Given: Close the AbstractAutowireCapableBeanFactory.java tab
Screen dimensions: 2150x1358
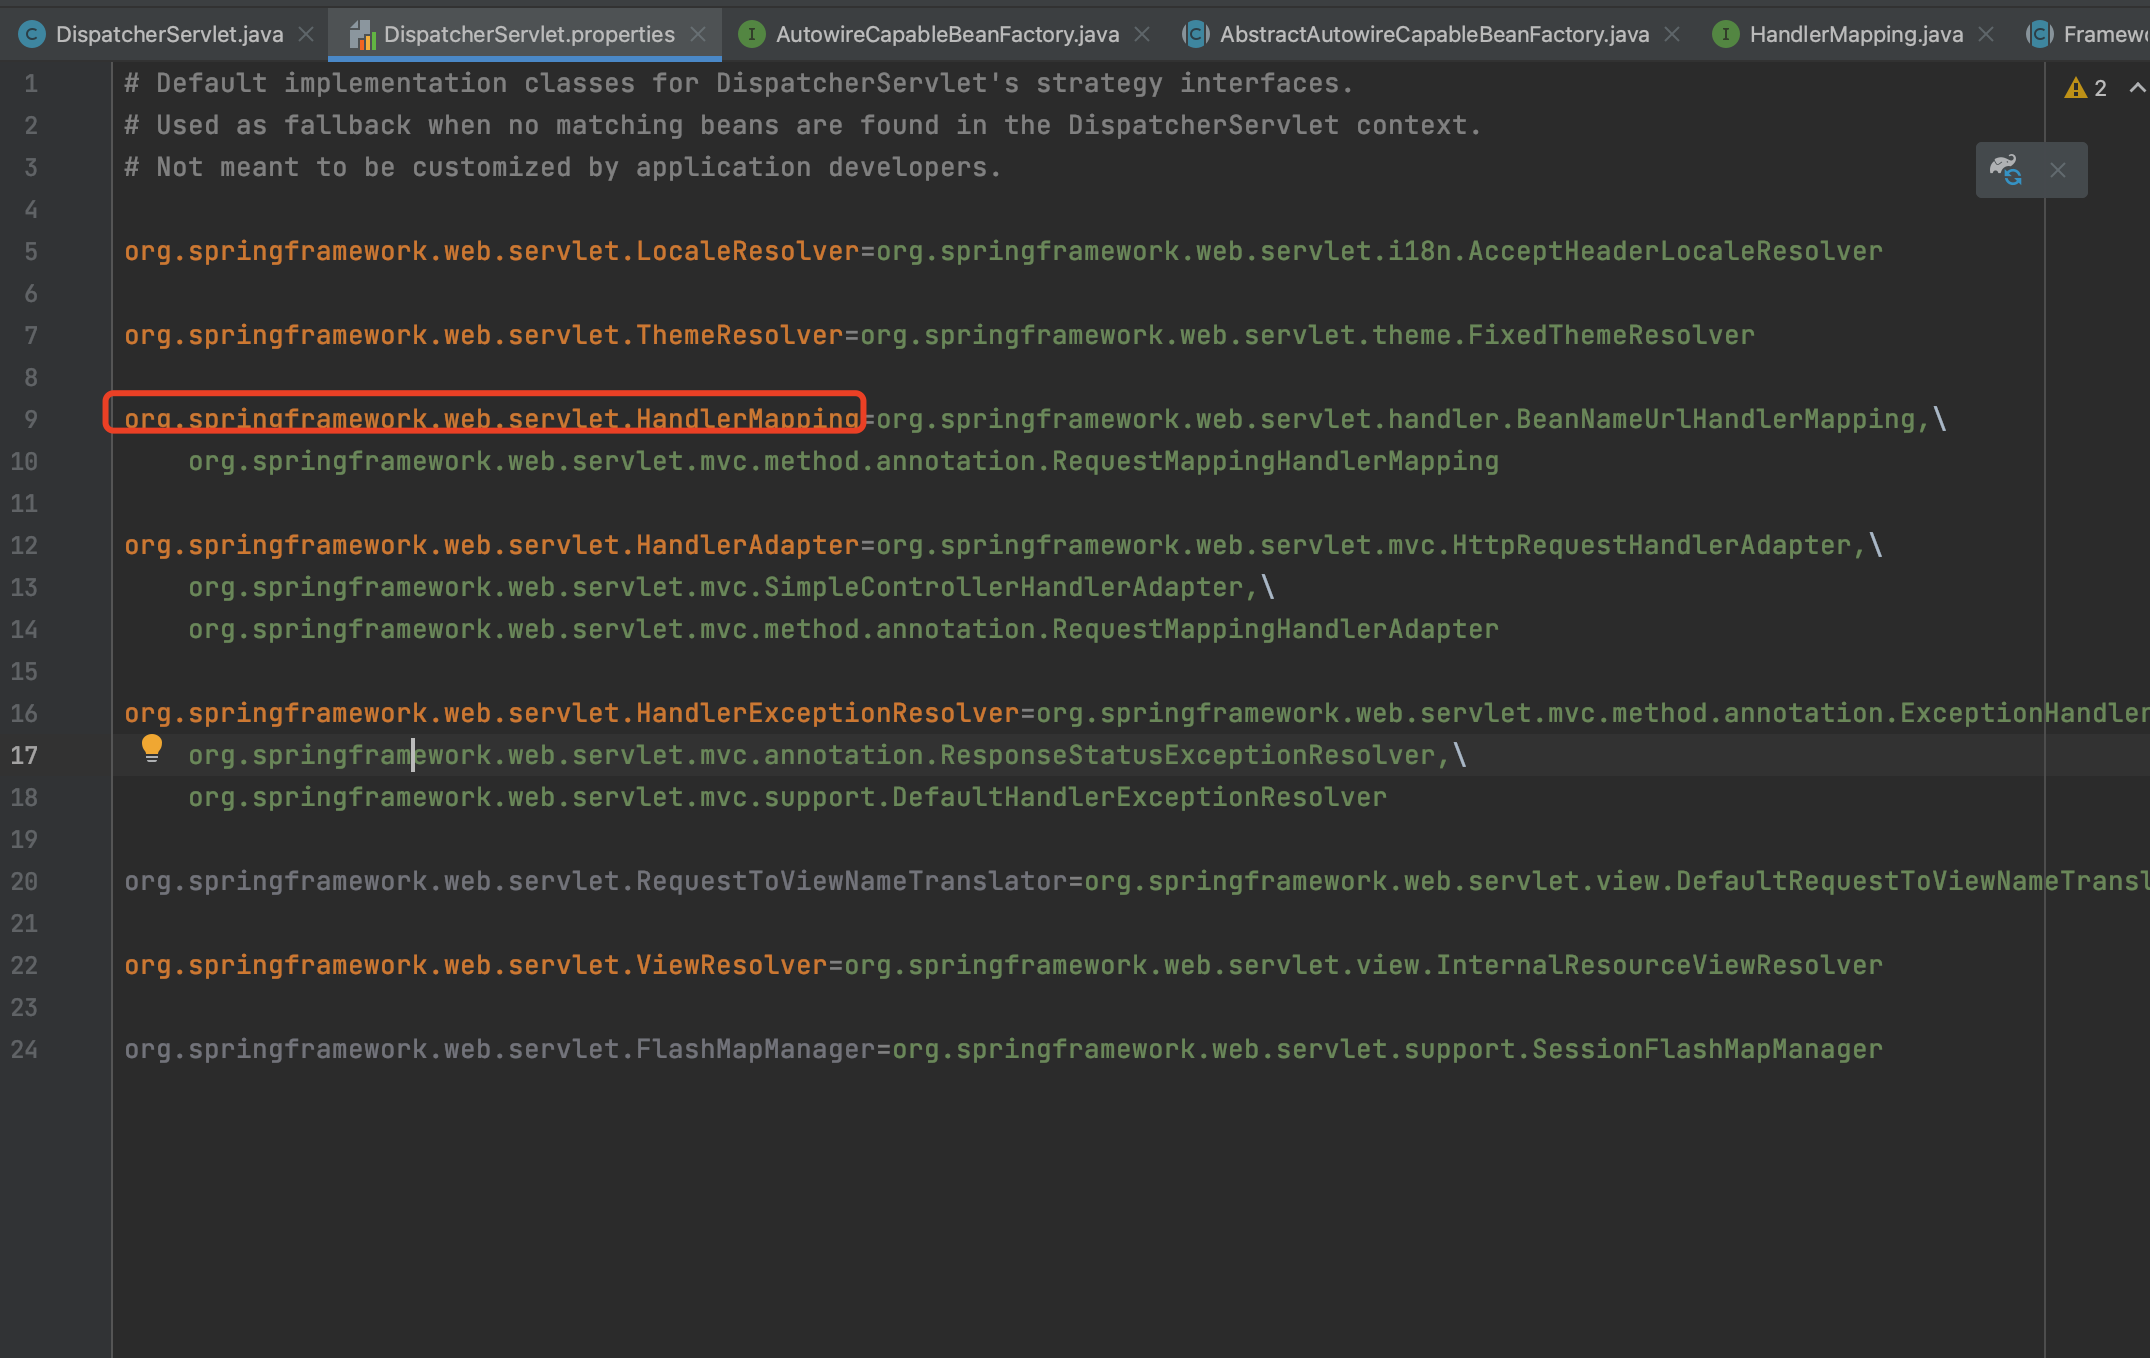Looking at the screenshot, I should (x=1672, y=34).
